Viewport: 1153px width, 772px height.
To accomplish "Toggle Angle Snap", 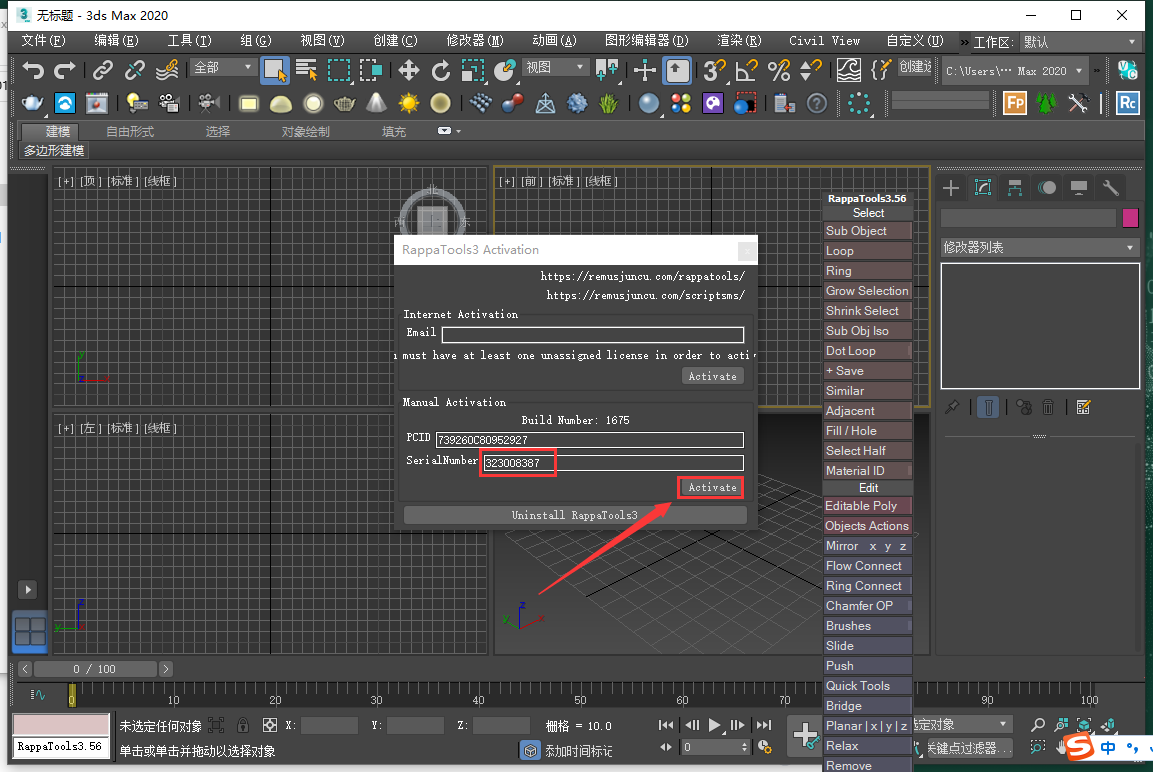I will click(x=746, y=71).
